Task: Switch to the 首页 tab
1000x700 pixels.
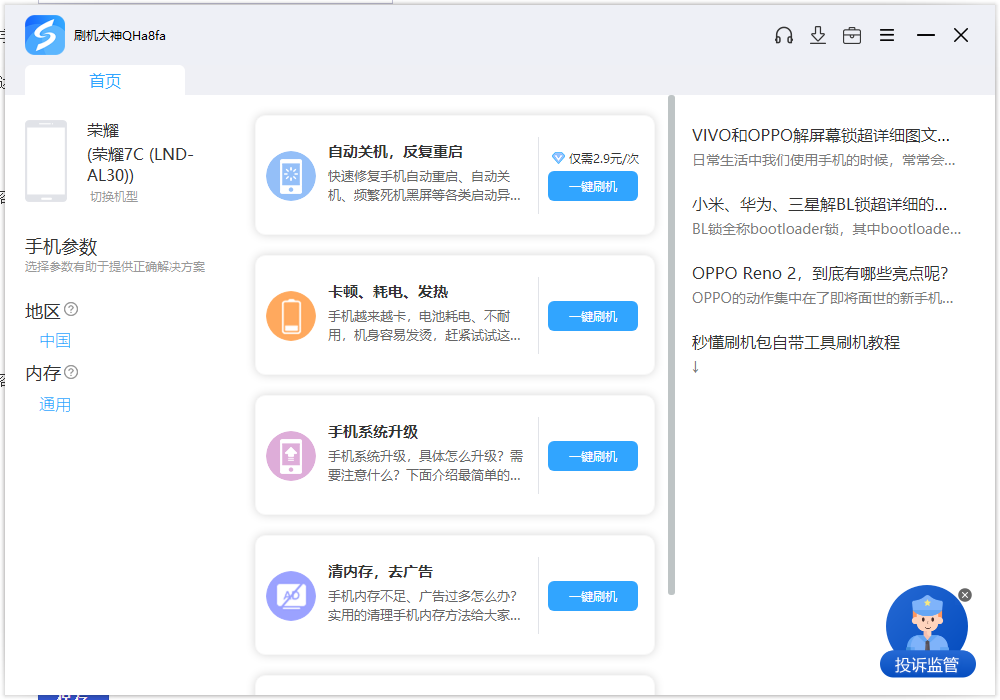Action: 105,81
